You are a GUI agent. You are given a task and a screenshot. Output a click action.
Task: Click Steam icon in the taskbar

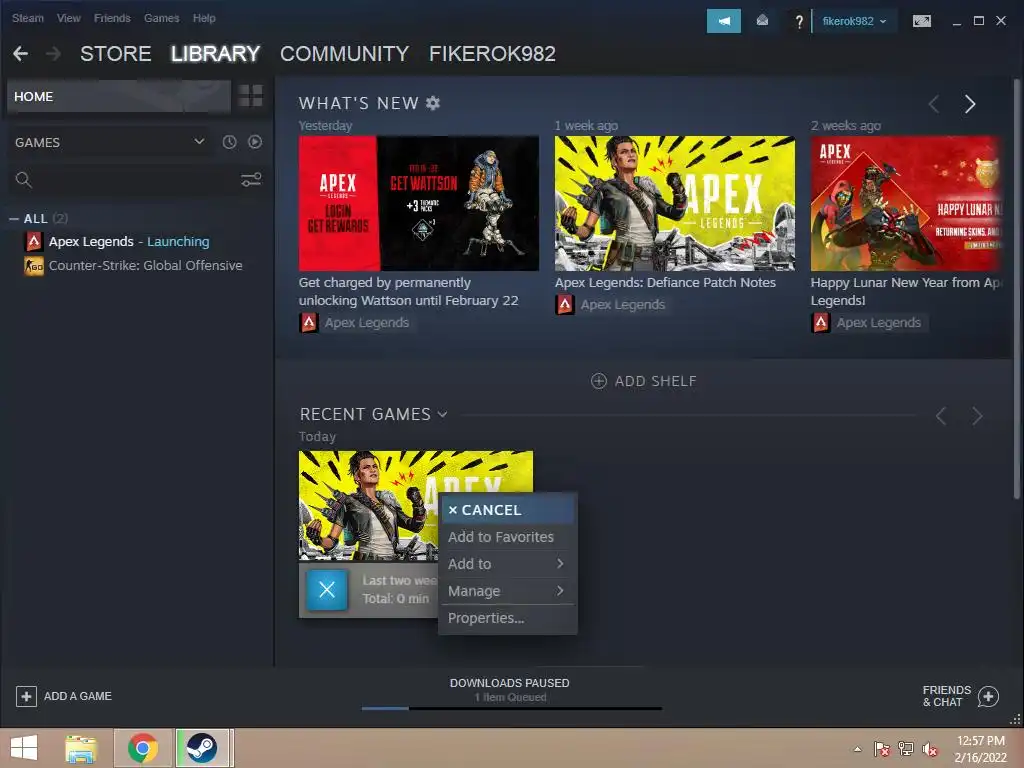click(x=202, y=748)
